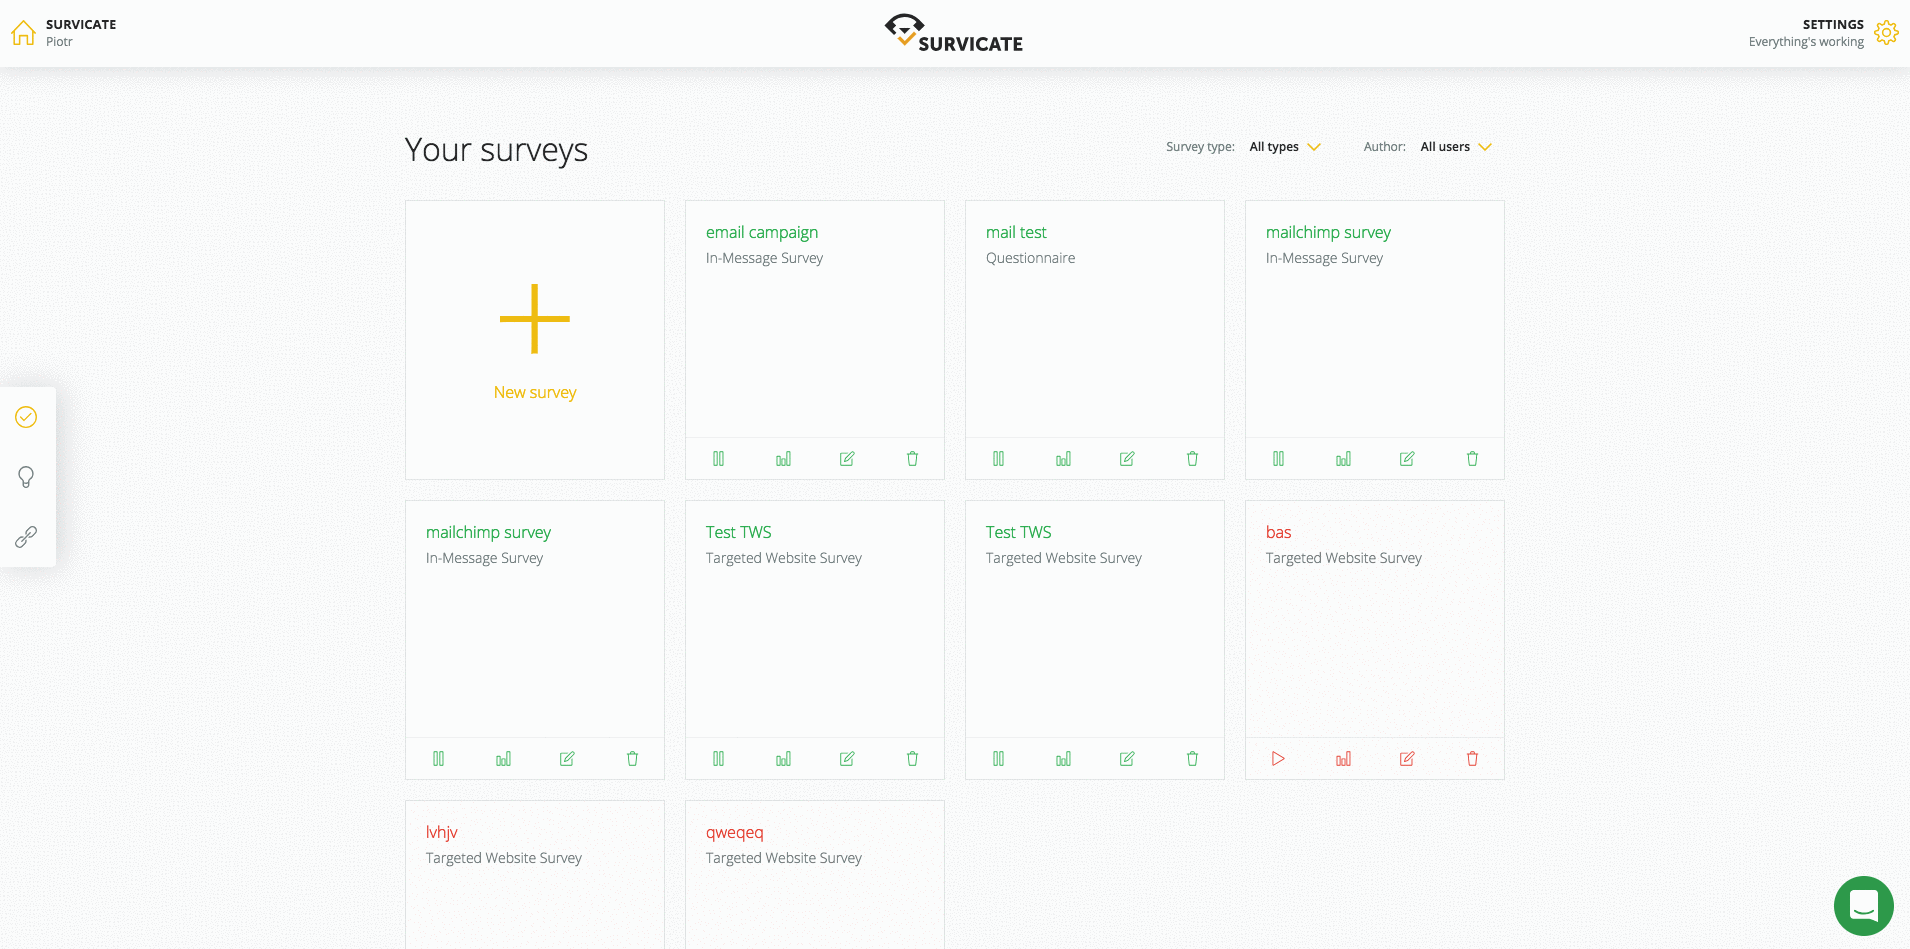This screenshot has height=949, width=1910.
Task: View results chart of email campaign survey
Action: [783, 459]
